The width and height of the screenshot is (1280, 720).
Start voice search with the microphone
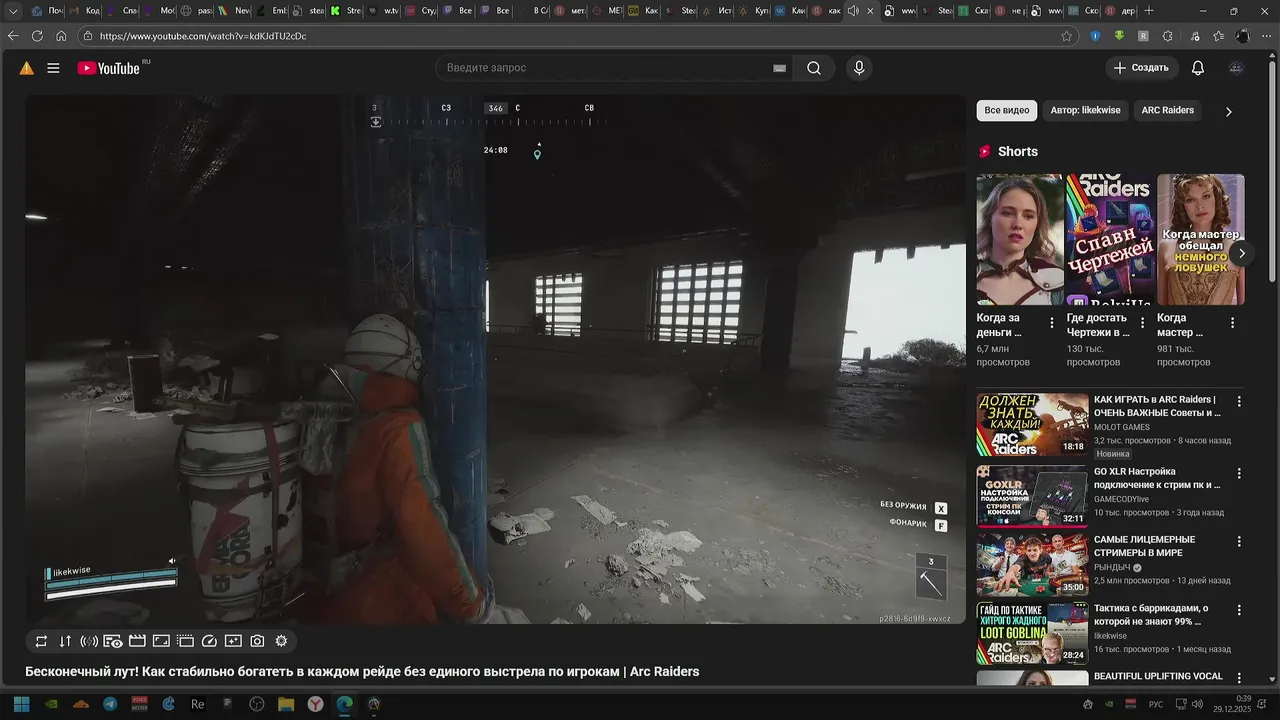click(858, 68)
